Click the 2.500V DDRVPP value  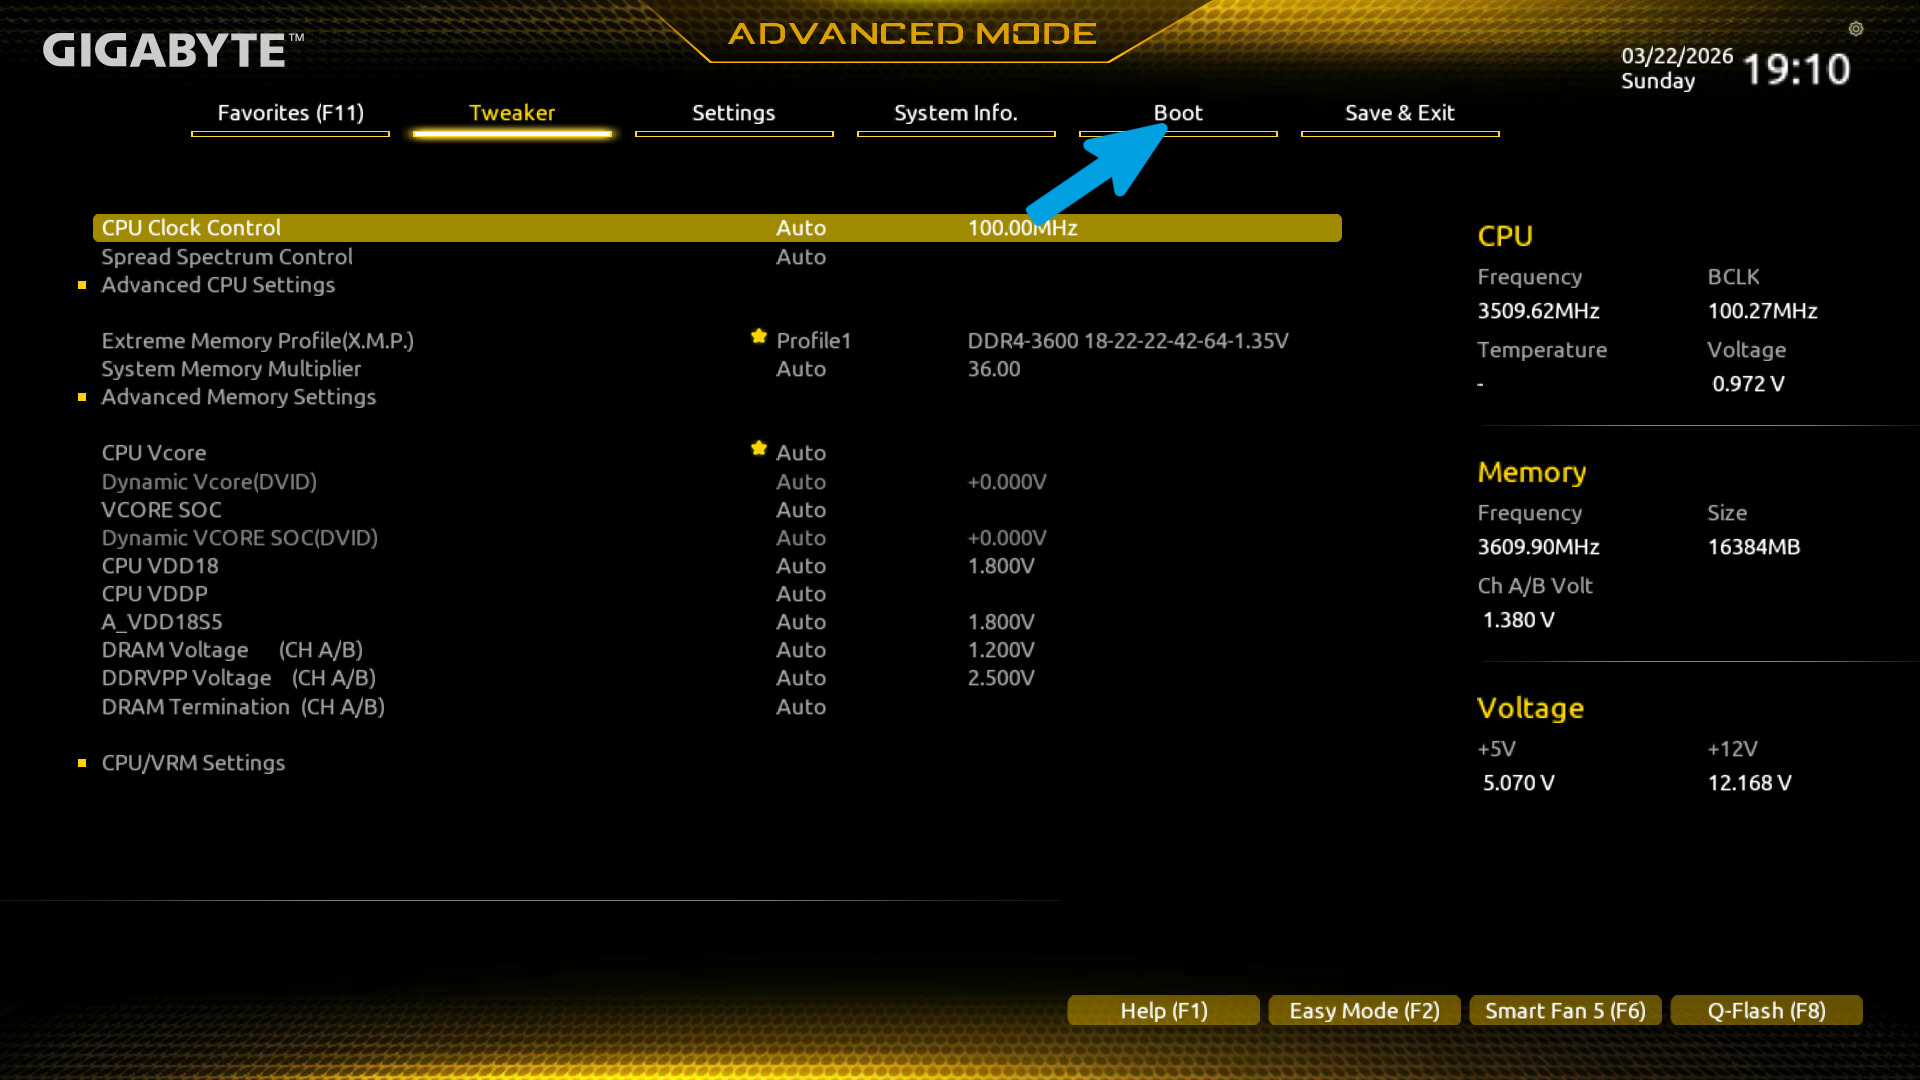point(1001,678)
